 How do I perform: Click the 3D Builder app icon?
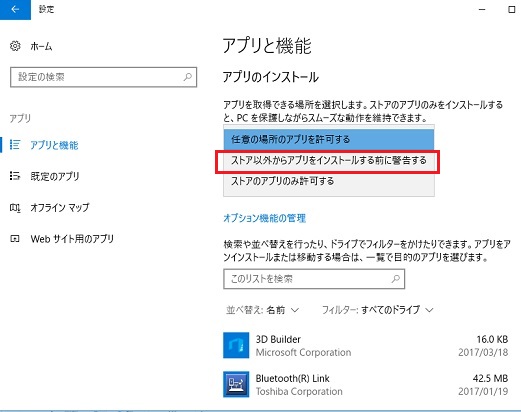point(236,345)
